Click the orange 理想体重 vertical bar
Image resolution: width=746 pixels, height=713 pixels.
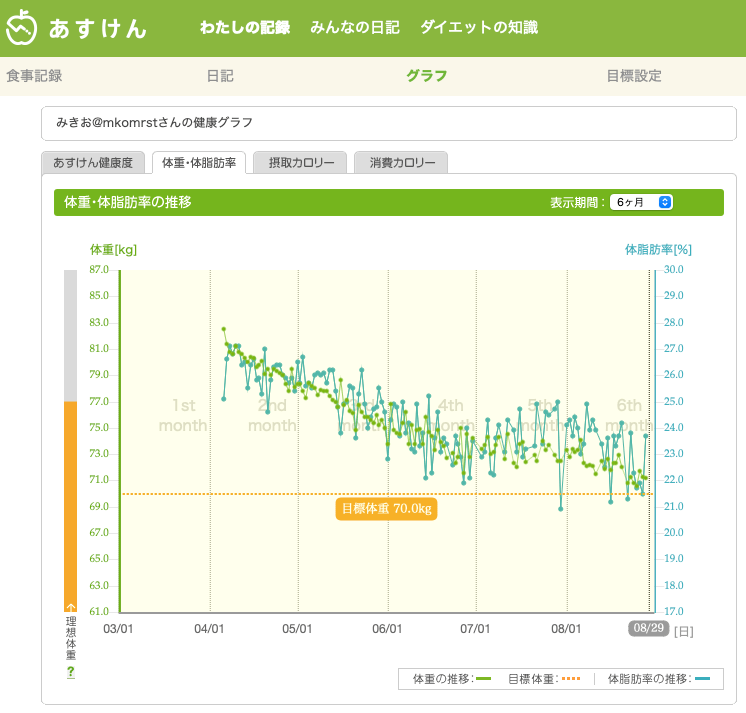point(70,505)
